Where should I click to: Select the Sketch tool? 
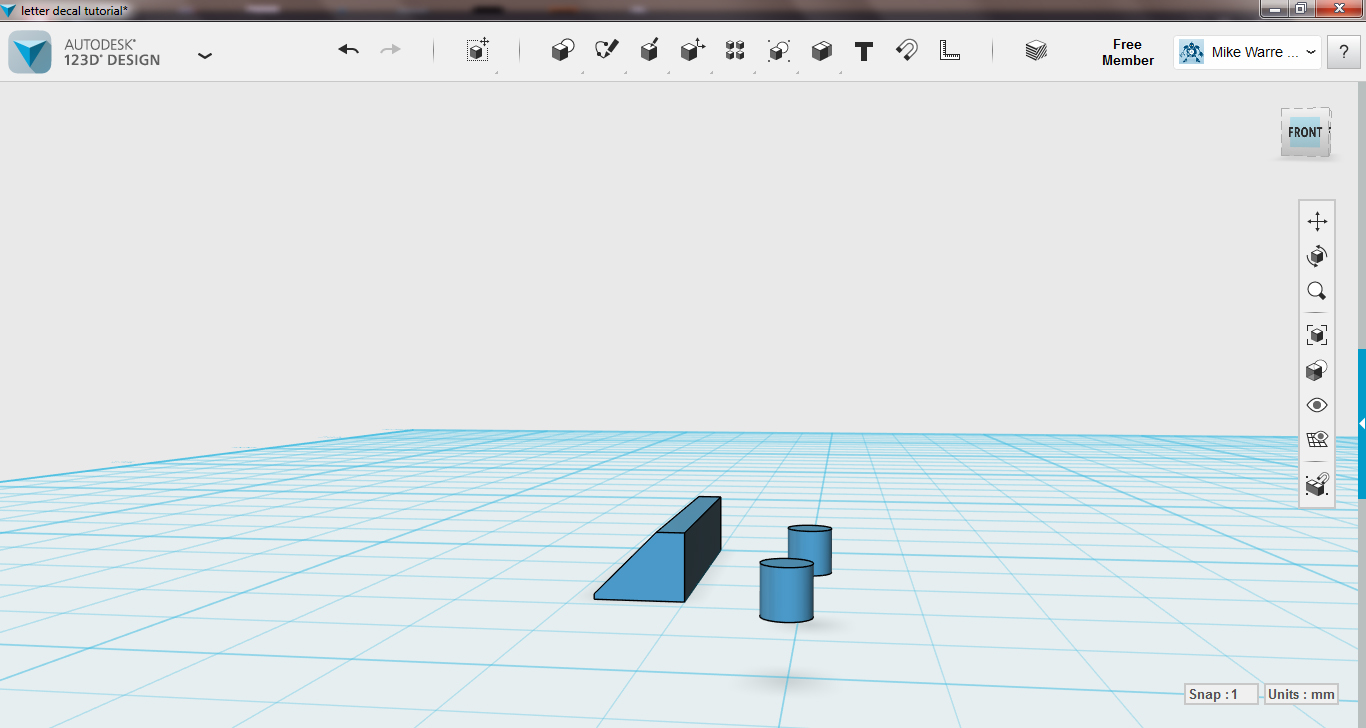[x=606, y=50]
